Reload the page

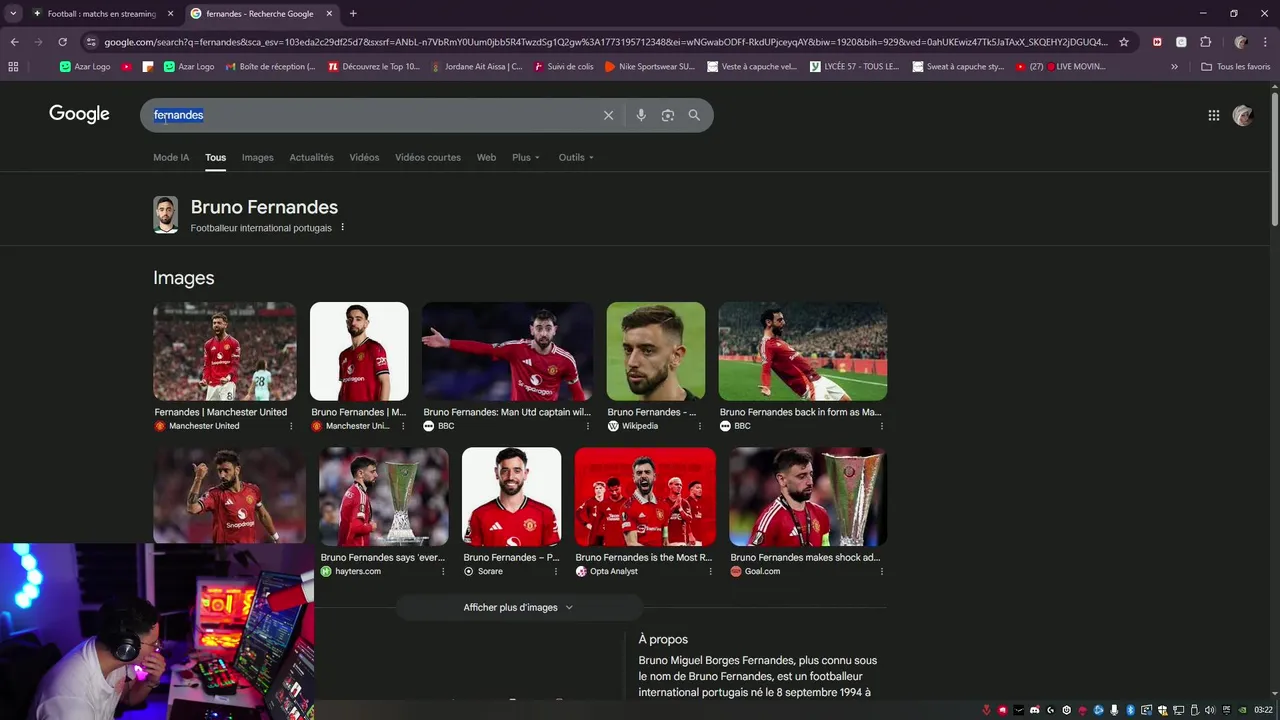(x=62, y=42)
